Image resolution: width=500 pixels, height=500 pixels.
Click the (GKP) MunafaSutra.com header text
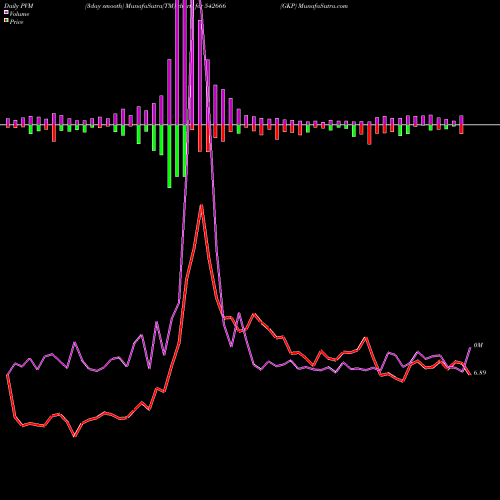point(314,6)
